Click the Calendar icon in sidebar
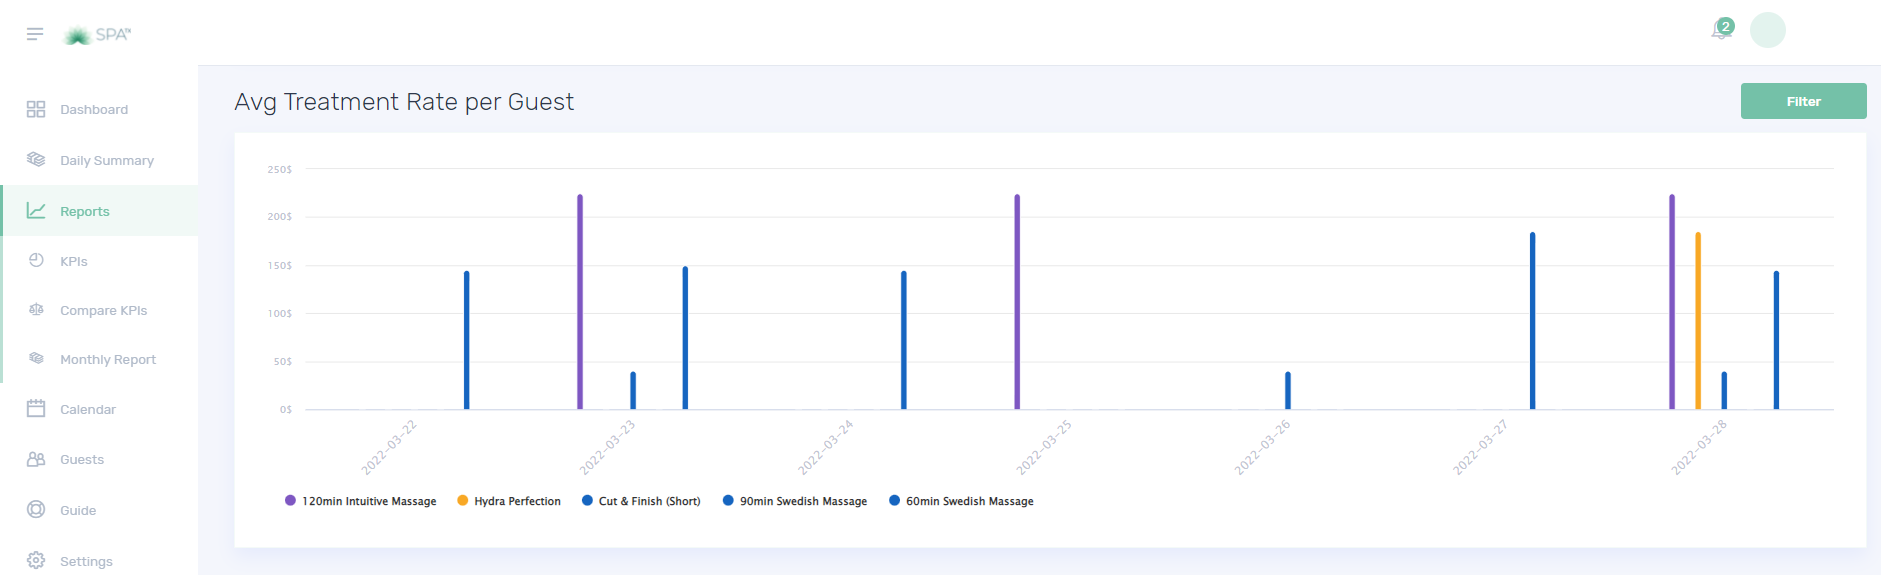Image resolution: width=1881 pixels, height=575 pixels. coord(36,409)
